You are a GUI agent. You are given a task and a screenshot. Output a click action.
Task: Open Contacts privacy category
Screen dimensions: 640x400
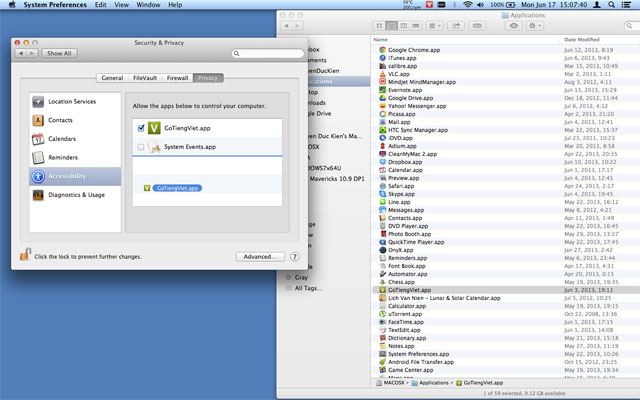60,120
